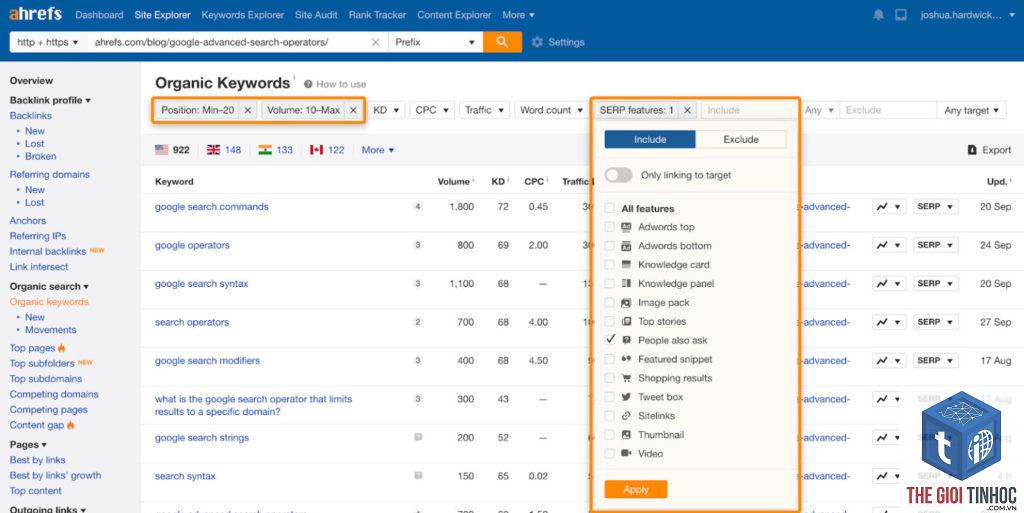Open Keywords Explorer in top navigation
1024x513 pixels.
coord(242,14)
